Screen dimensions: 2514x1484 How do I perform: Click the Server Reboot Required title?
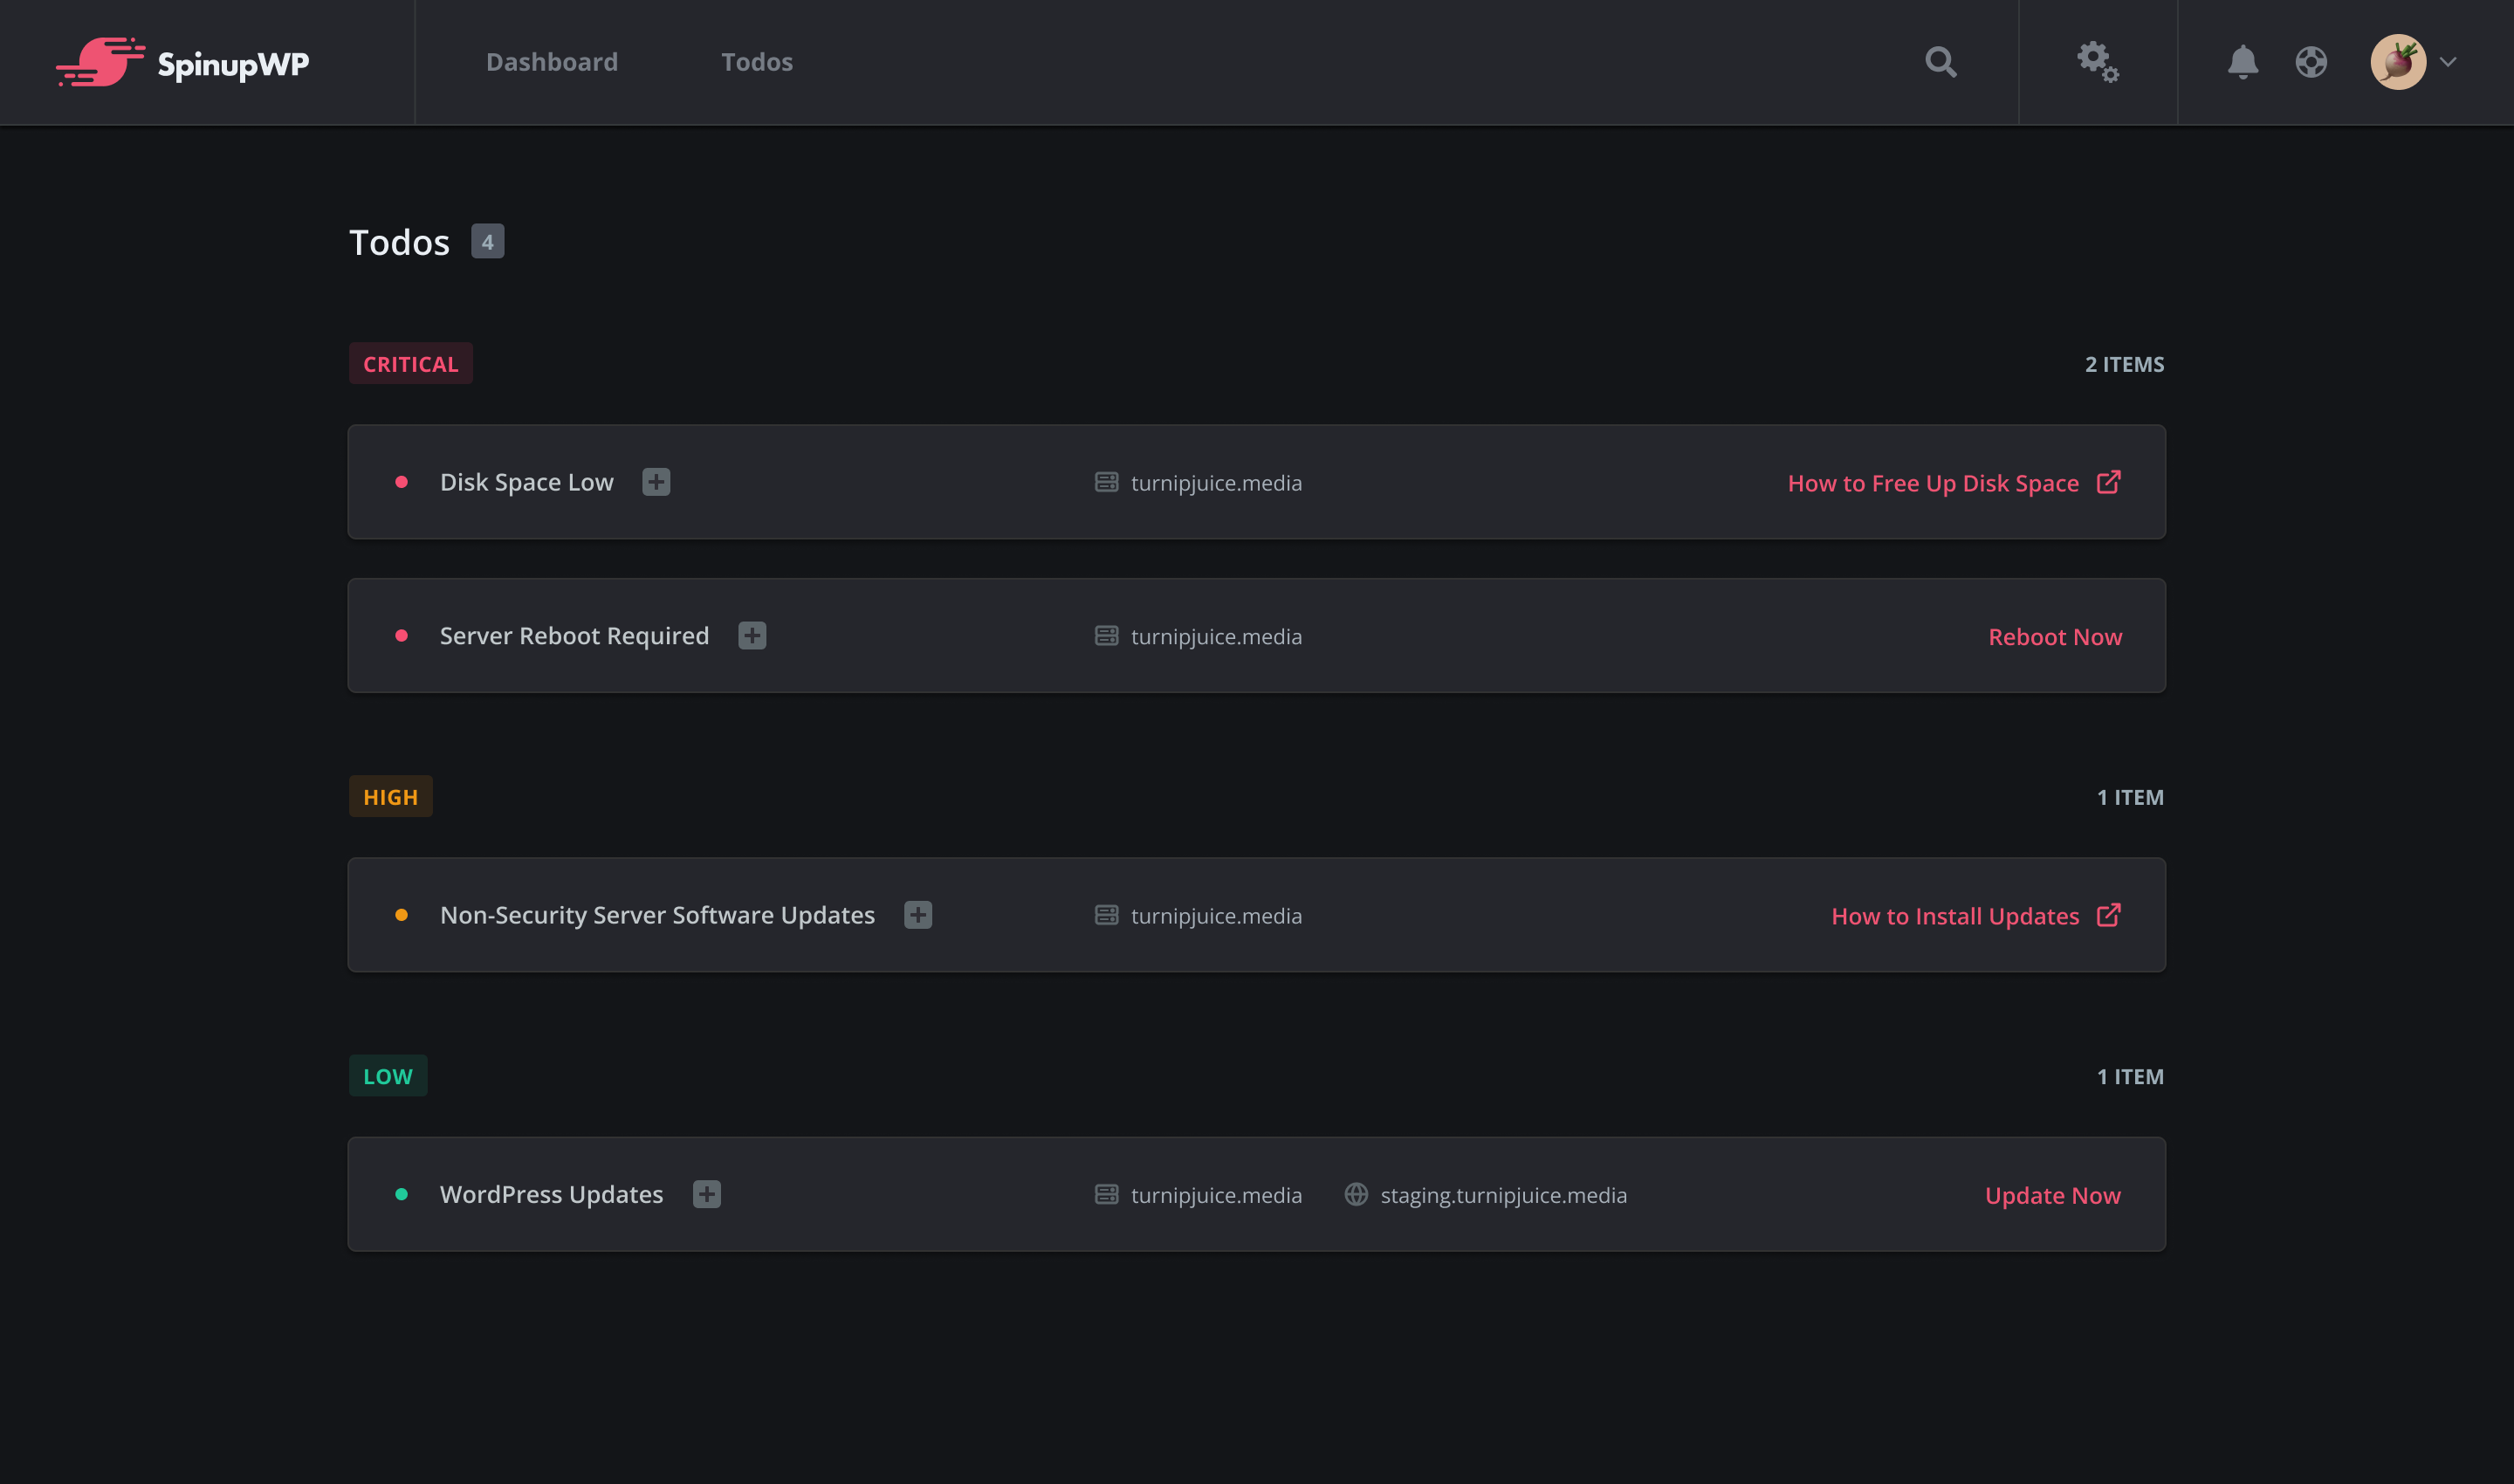[575, 636]
